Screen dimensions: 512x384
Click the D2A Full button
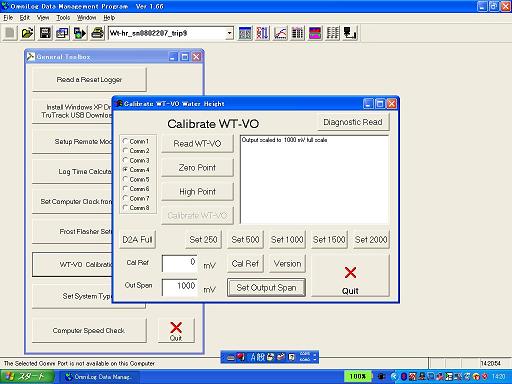[137, 239]
